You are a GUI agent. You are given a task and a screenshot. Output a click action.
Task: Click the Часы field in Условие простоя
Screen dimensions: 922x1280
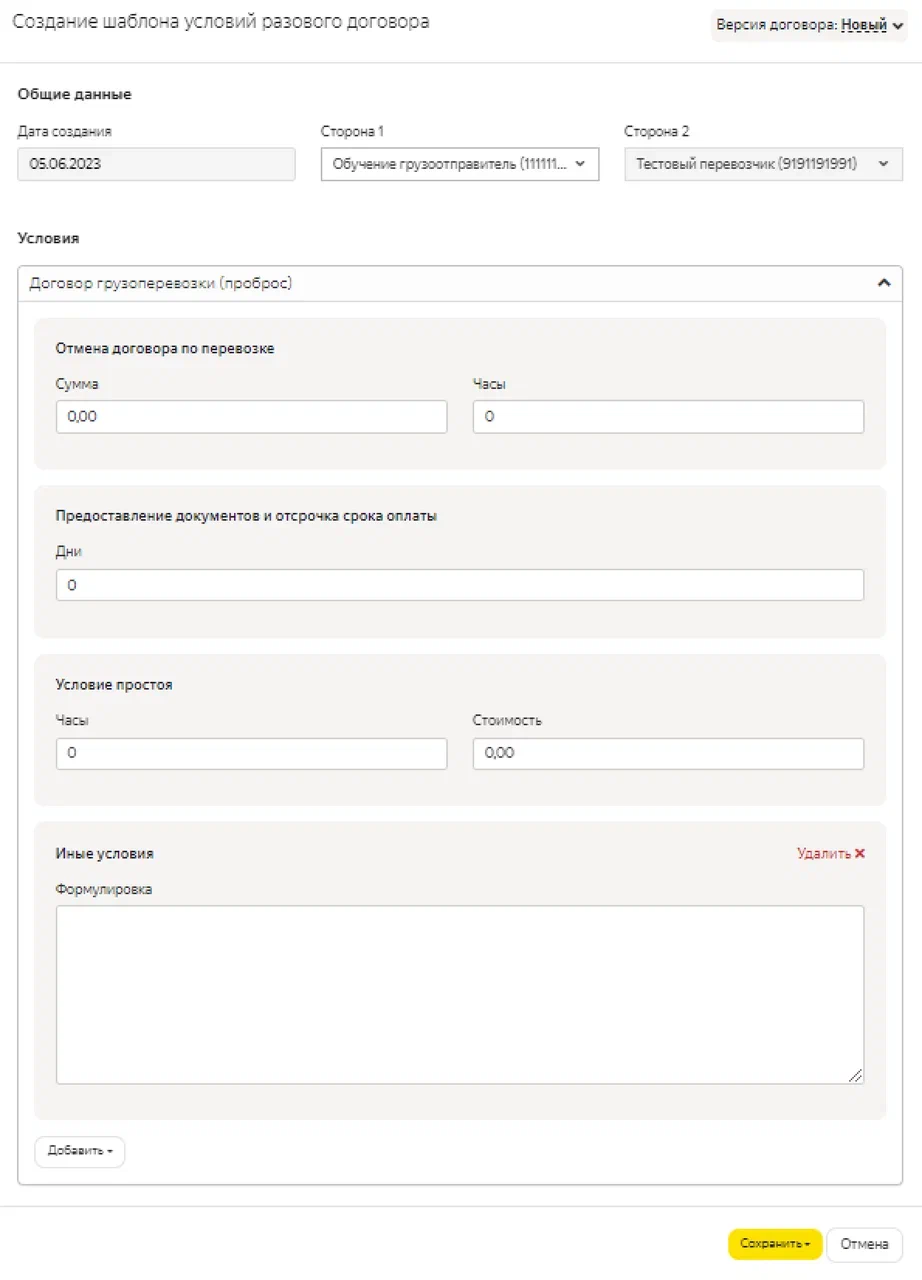251,753
